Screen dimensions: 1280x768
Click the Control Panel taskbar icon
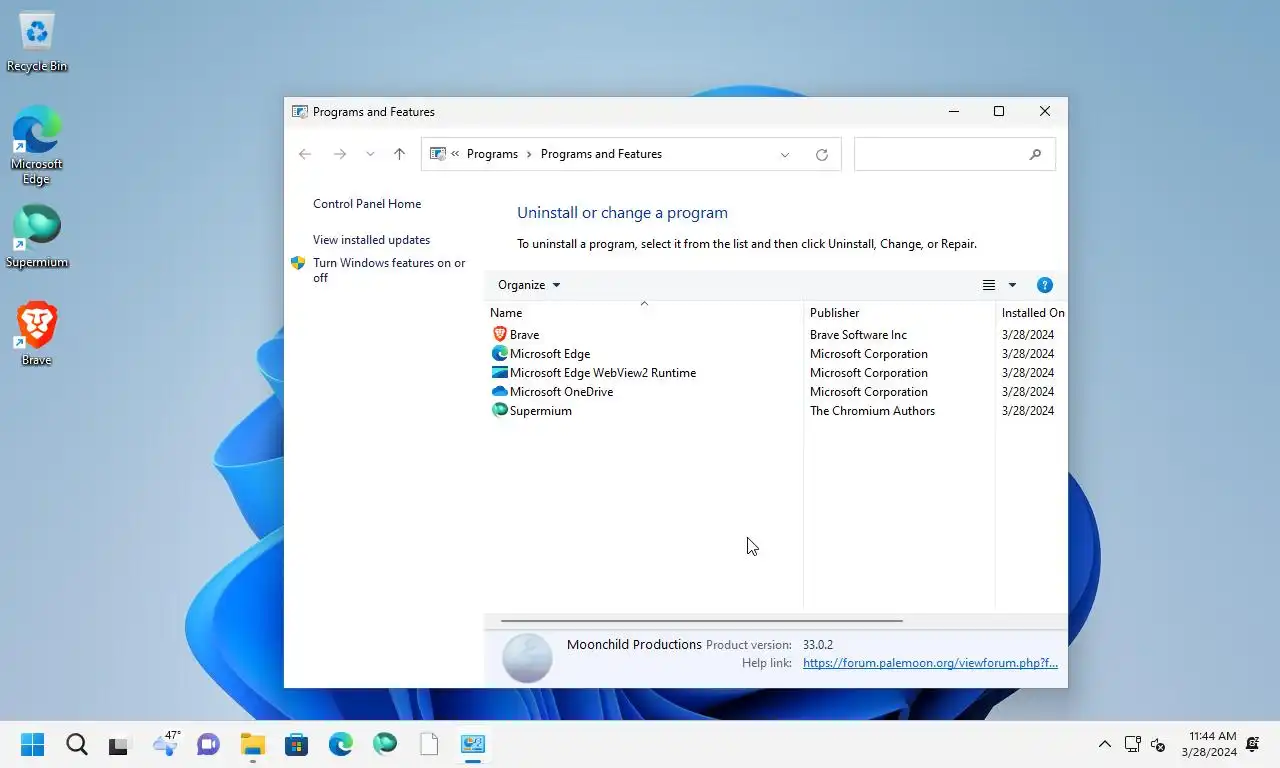coord(473,744)
